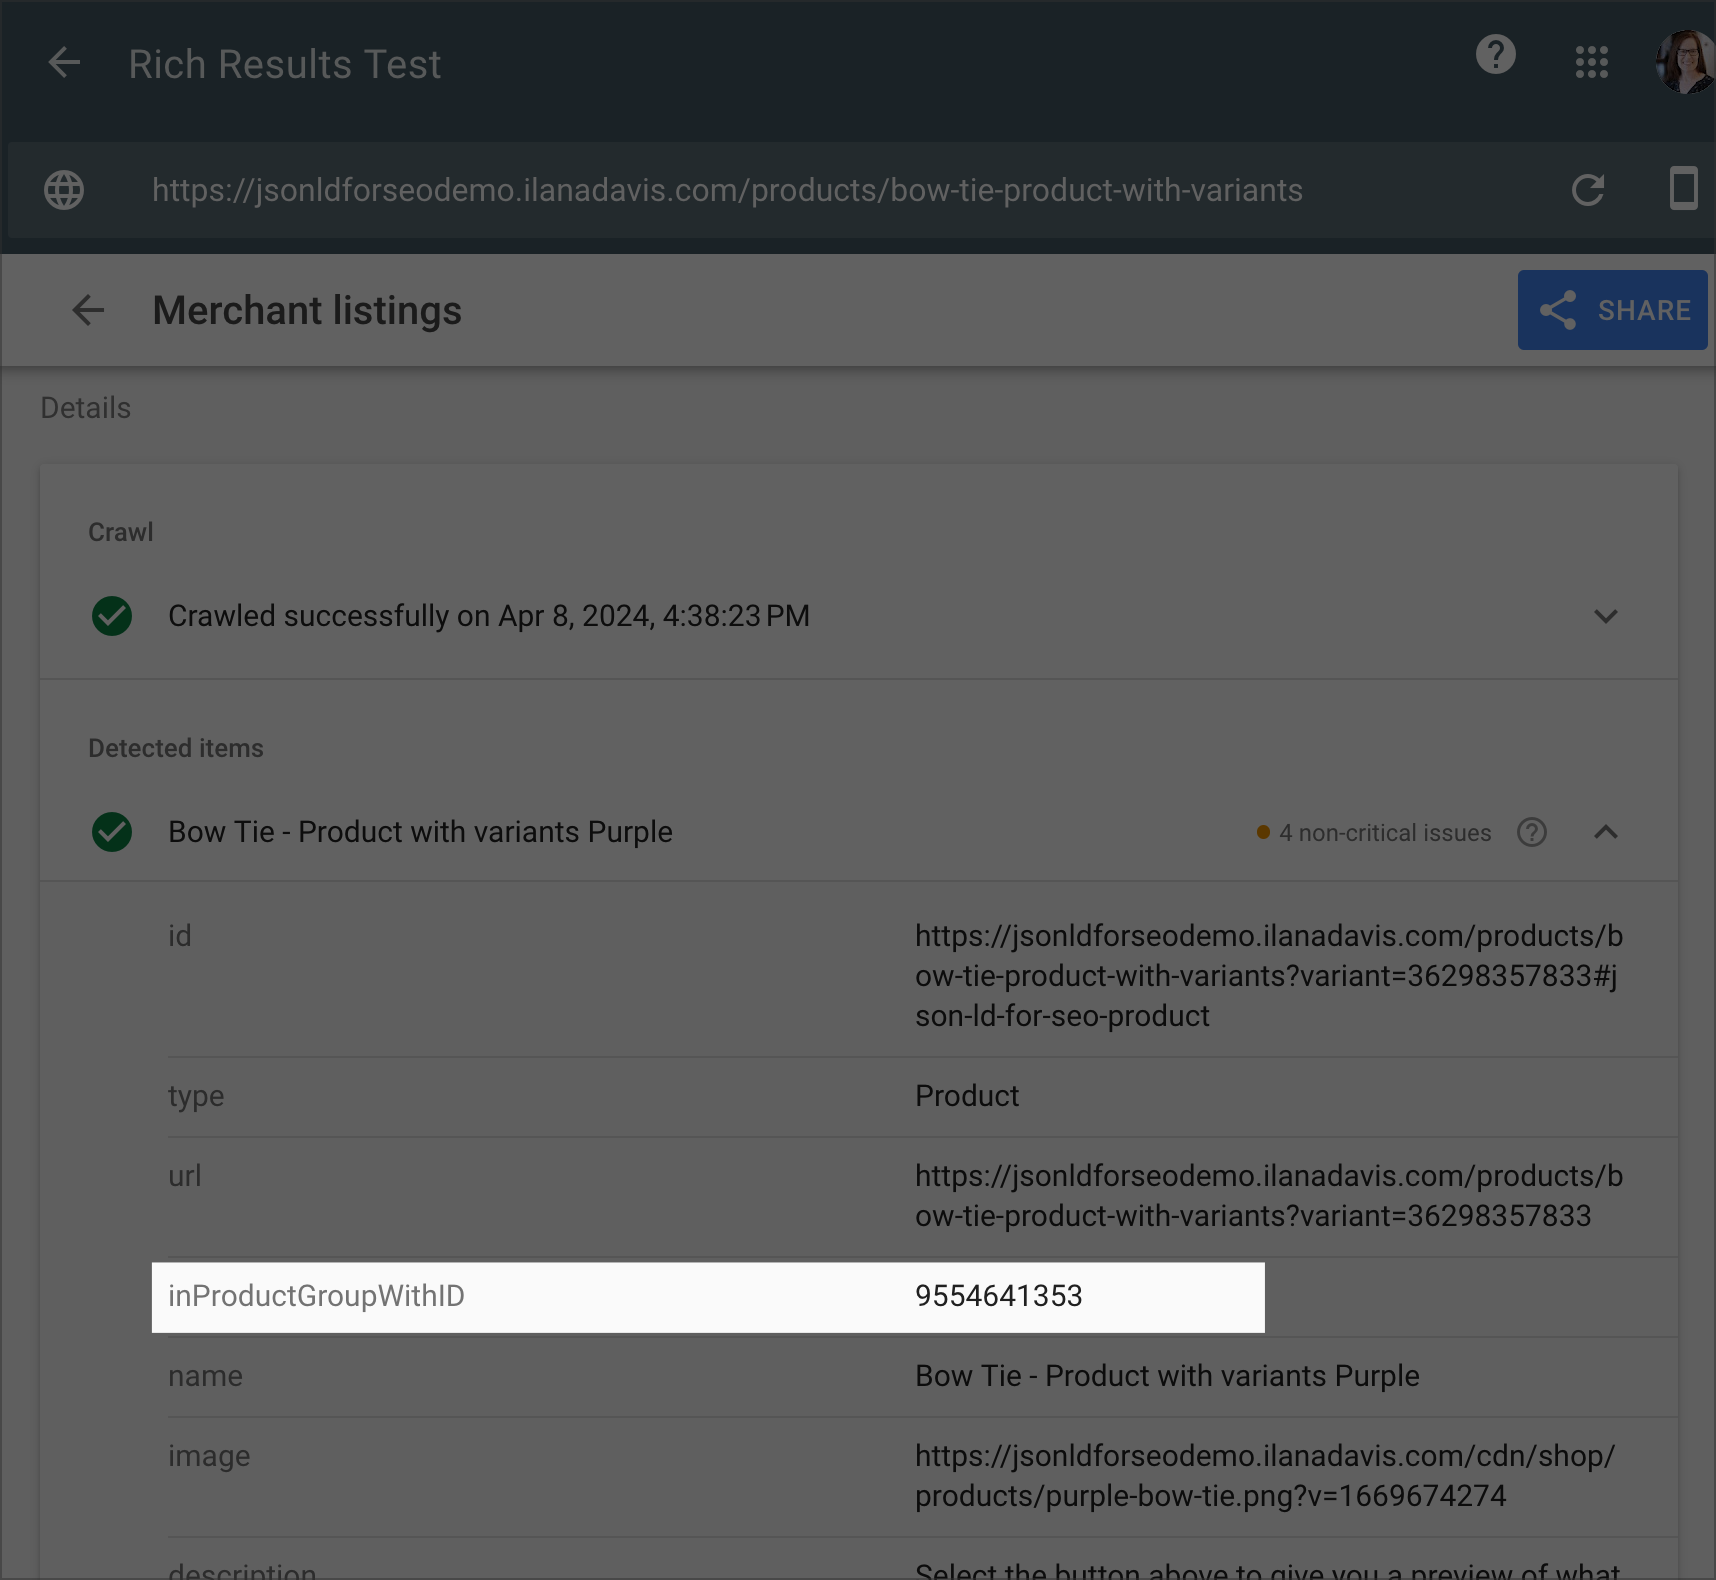Open the user profile avatar
The height and width of the screenshot is (1580, 1716).
pyautogui.click(x=1686, y=62)
